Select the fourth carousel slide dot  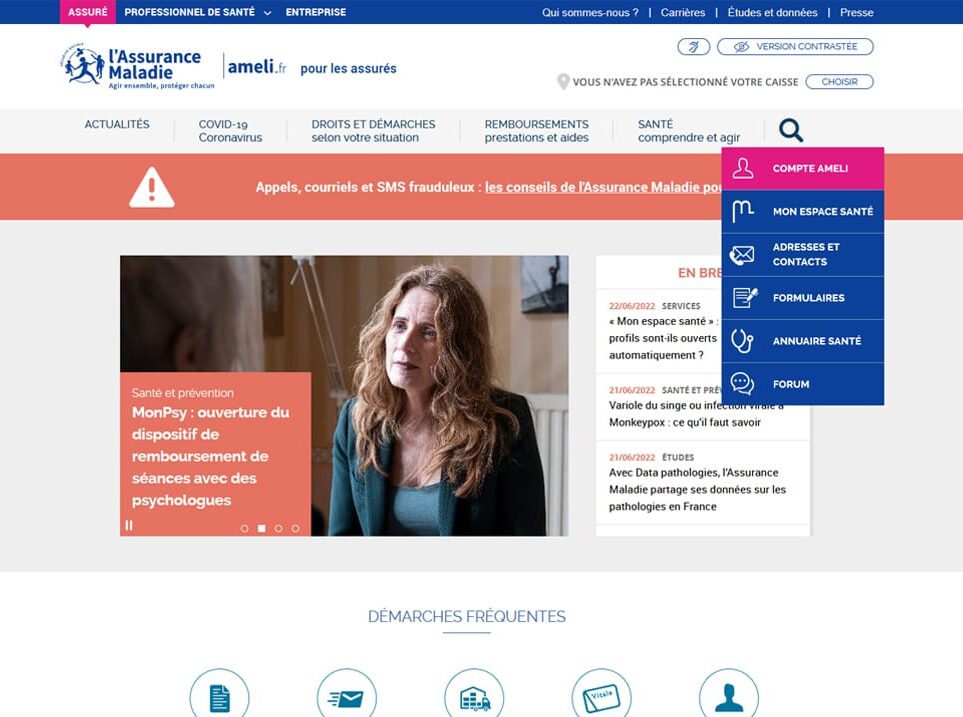[295, 528]
